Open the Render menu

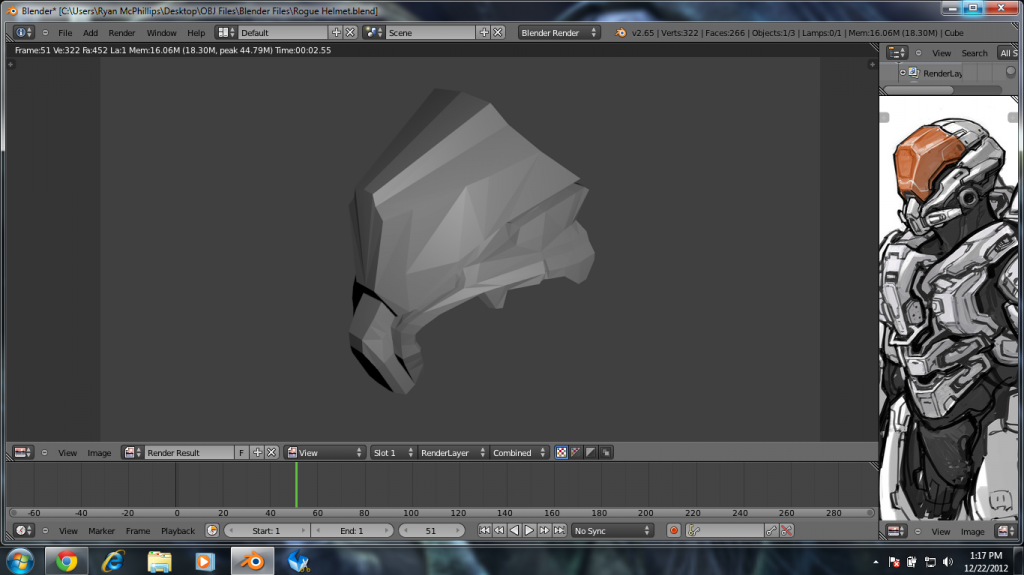click(122, 32)
